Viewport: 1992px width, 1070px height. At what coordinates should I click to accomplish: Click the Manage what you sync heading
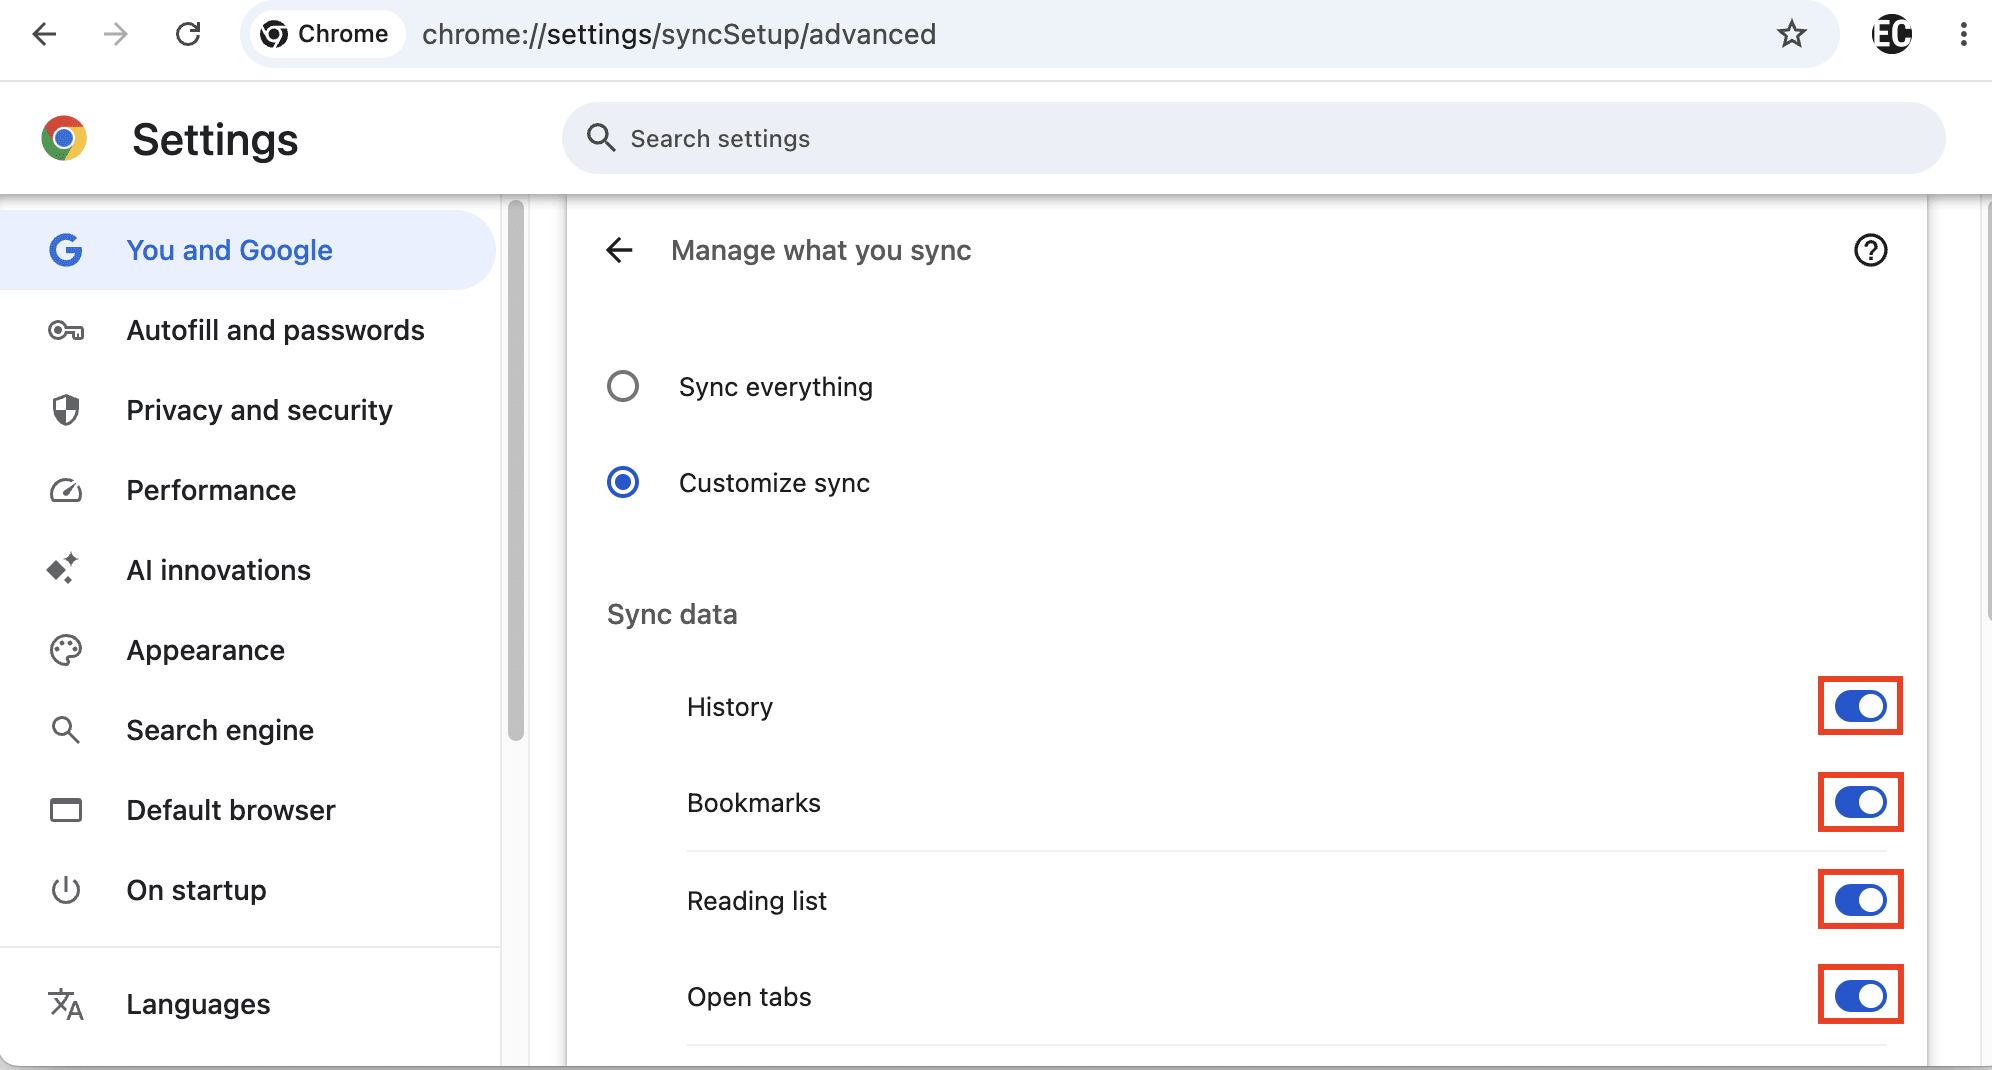[821, 250]
